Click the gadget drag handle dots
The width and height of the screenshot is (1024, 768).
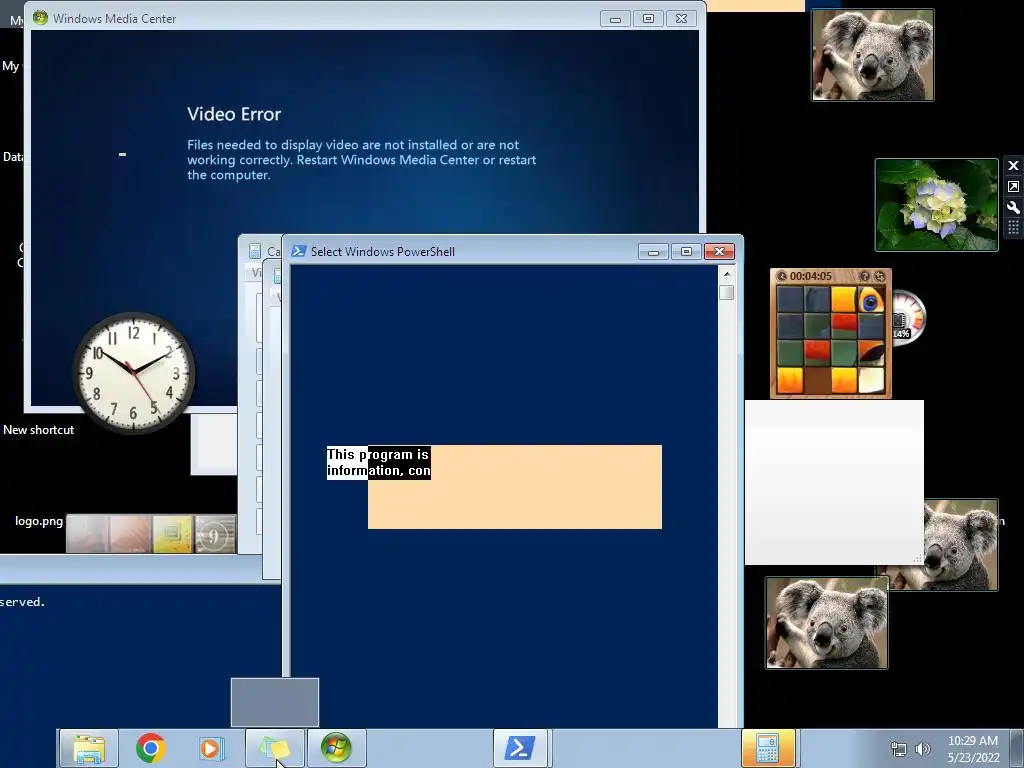(x=1013, y=228)
